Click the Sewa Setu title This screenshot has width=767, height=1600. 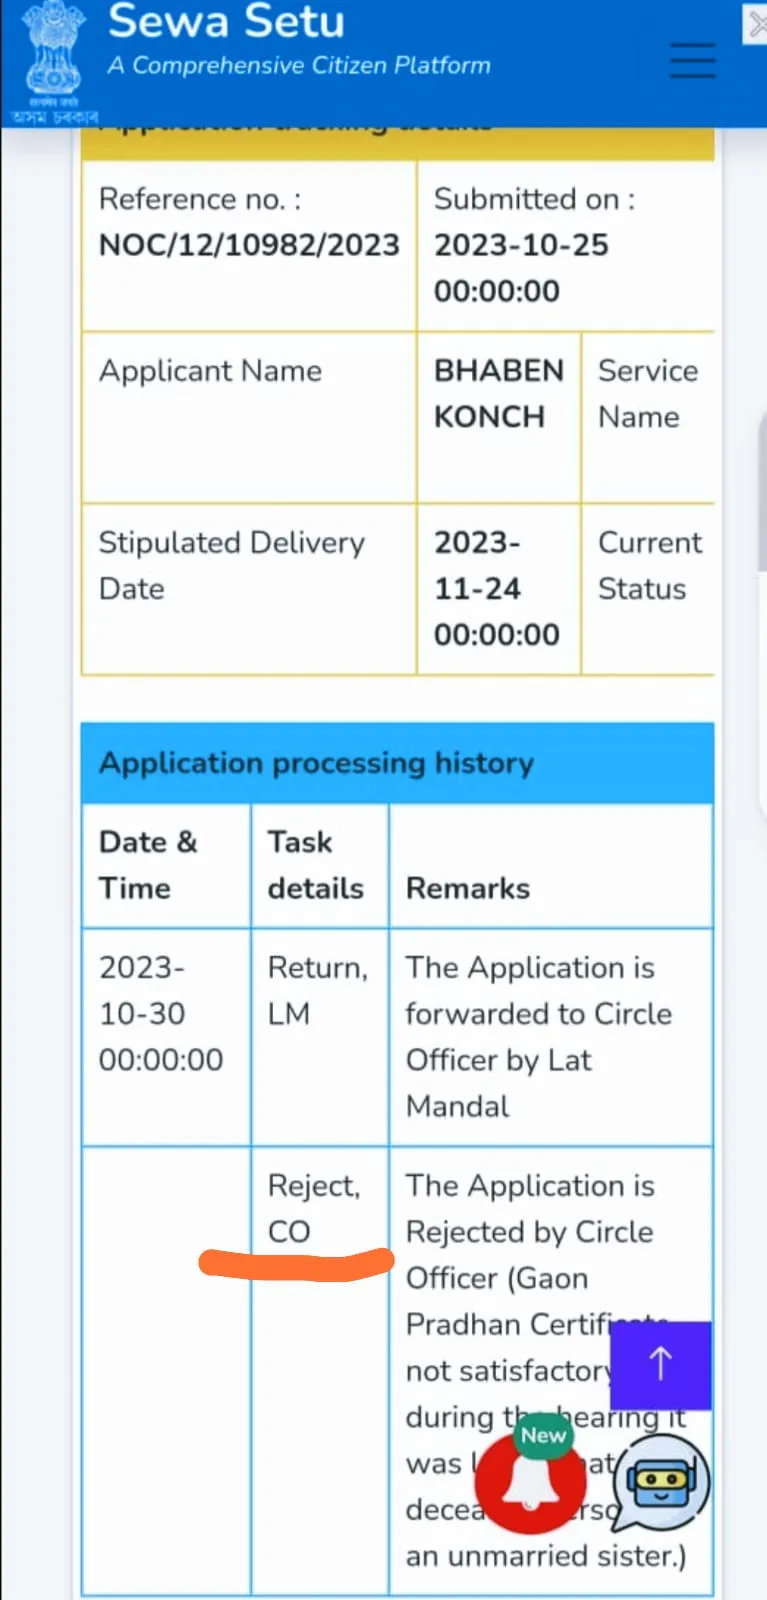226,21
